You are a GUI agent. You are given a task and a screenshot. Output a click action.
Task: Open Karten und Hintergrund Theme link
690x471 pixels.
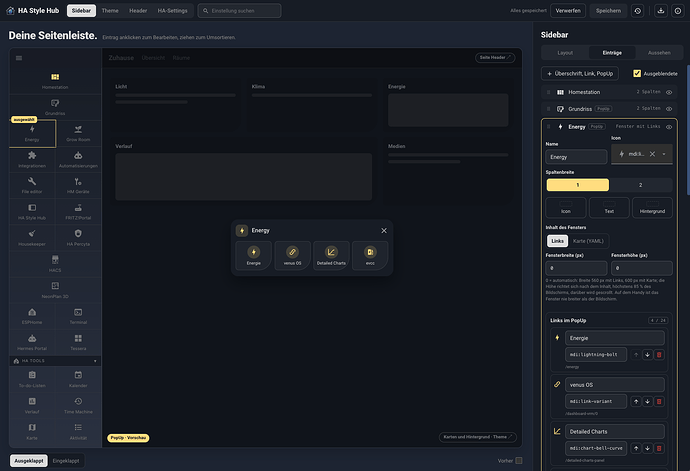pos(477,437)
